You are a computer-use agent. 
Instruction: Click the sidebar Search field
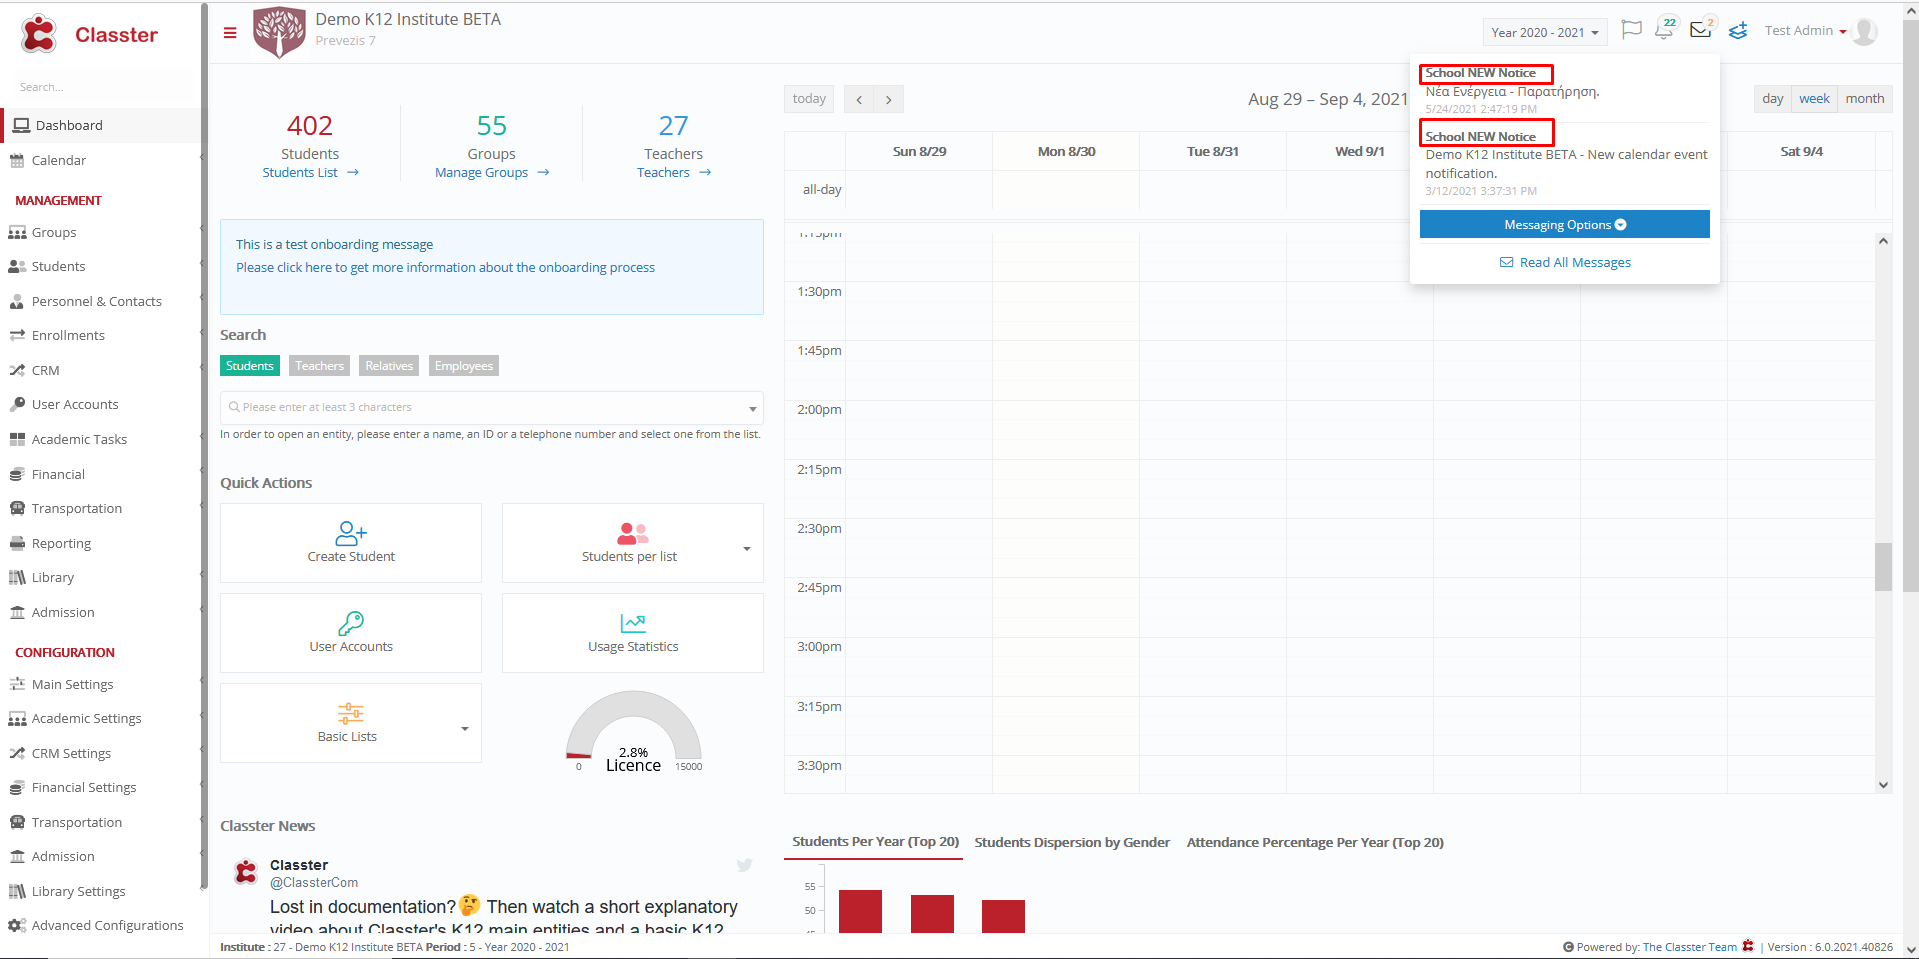[100, 87]
